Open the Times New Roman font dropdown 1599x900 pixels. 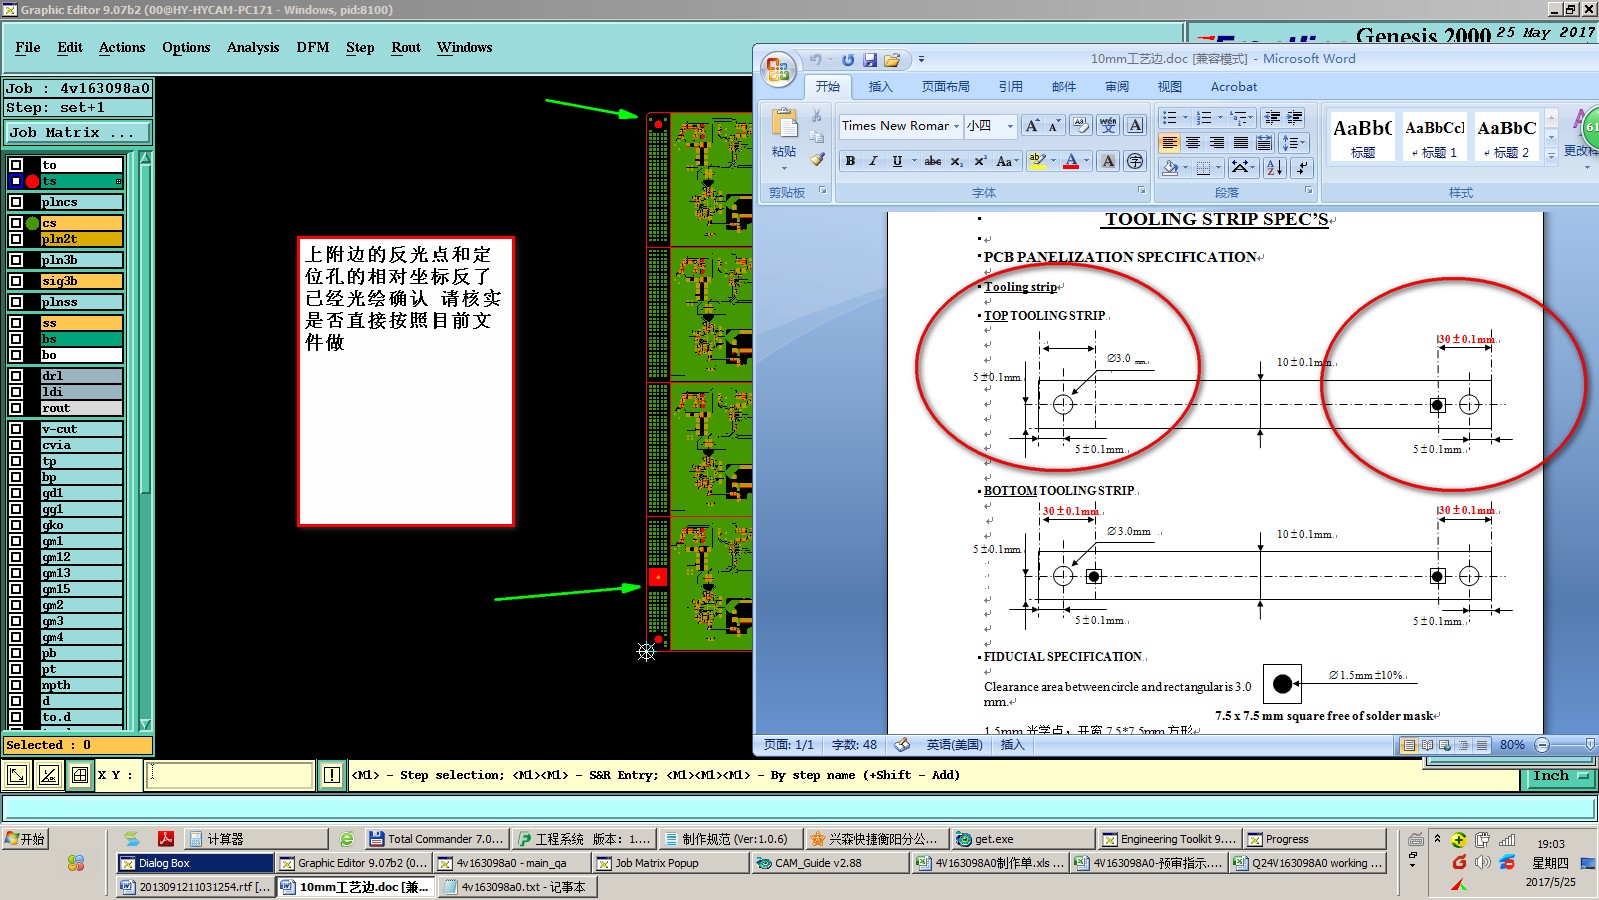[957, 126]
